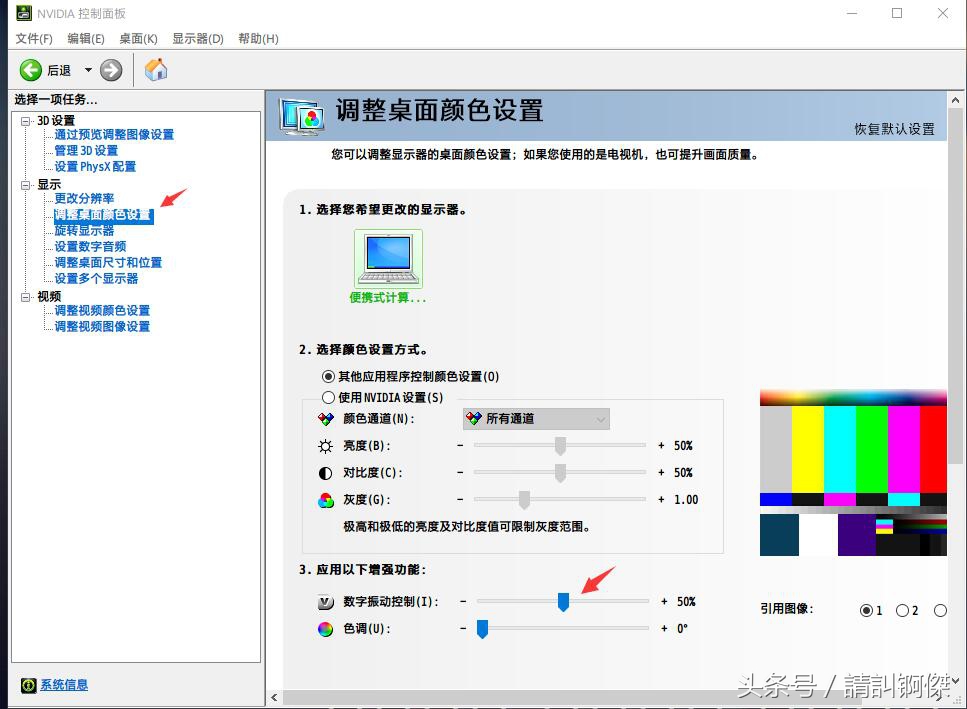The width and height of the screenshot is (967, 709).
Task: Click the hue color wheel icon
Action: click(x=325, y=629)
